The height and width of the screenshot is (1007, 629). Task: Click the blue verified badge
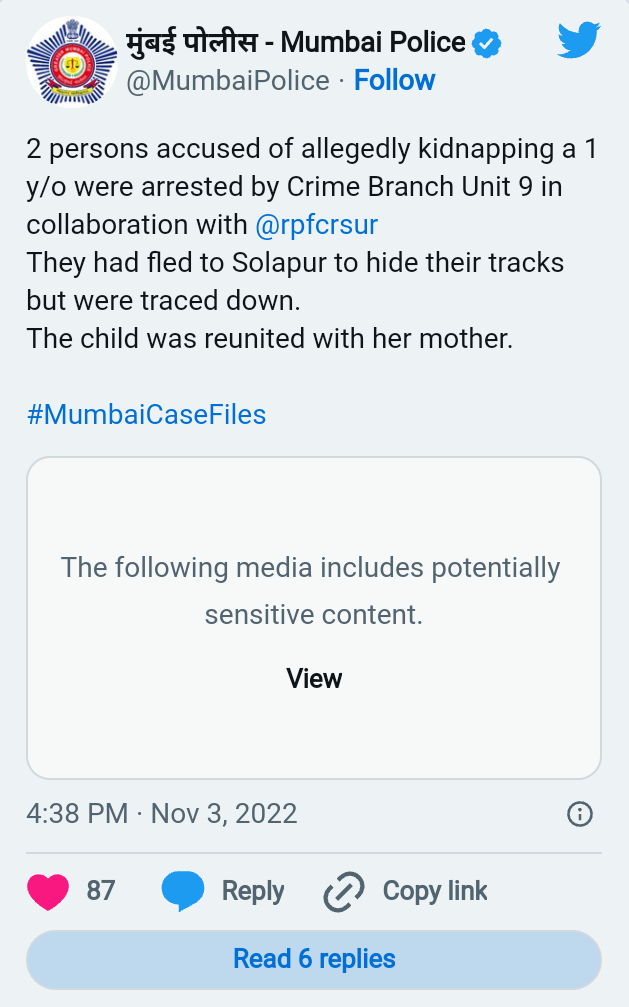[486, 43]
